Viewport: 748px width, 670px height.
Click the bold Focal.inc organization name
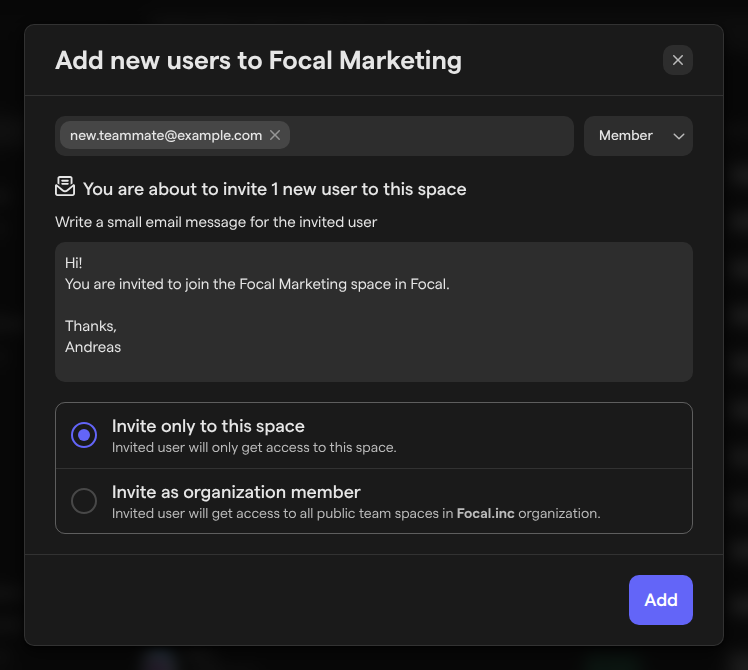(x=486, y=513)
